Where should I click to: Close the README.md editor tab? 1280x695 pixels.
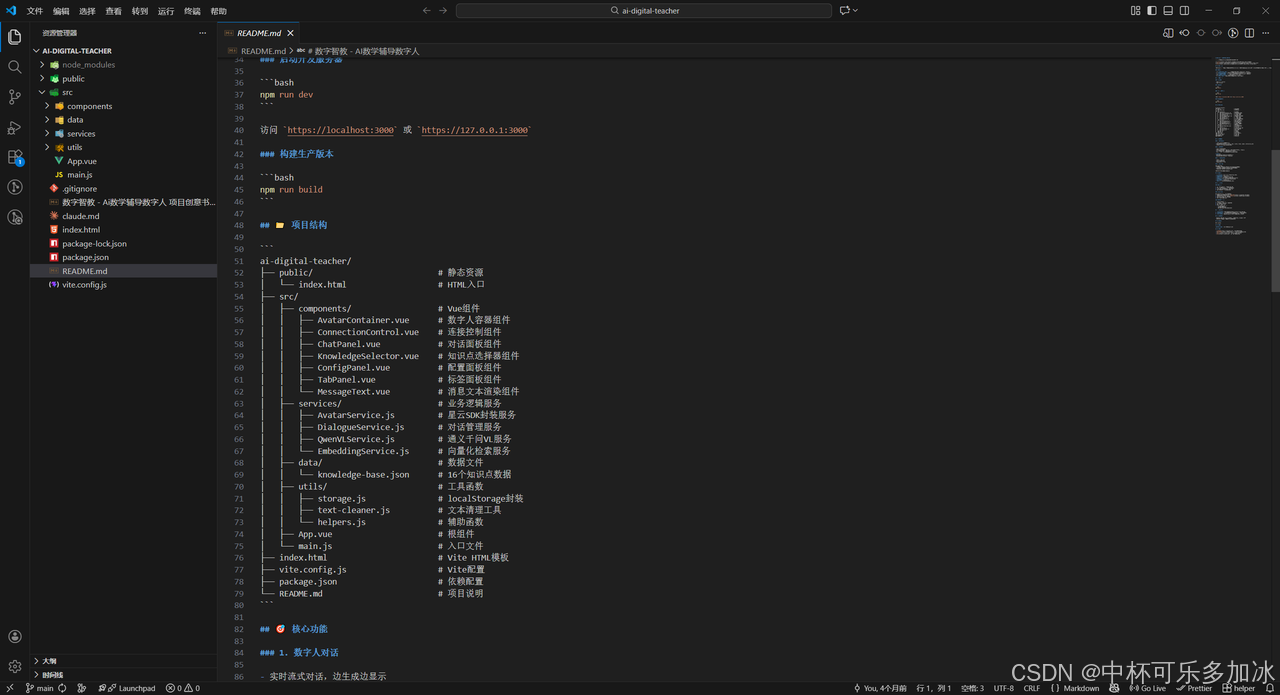pos(290,33)
